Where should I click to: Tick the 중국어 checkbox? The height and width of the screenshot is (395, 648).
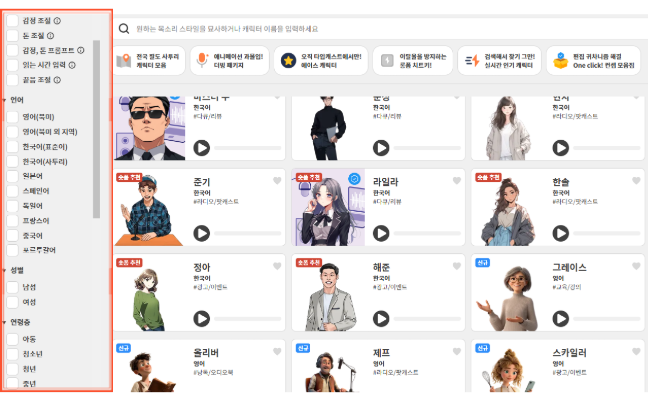click(12, 236)
